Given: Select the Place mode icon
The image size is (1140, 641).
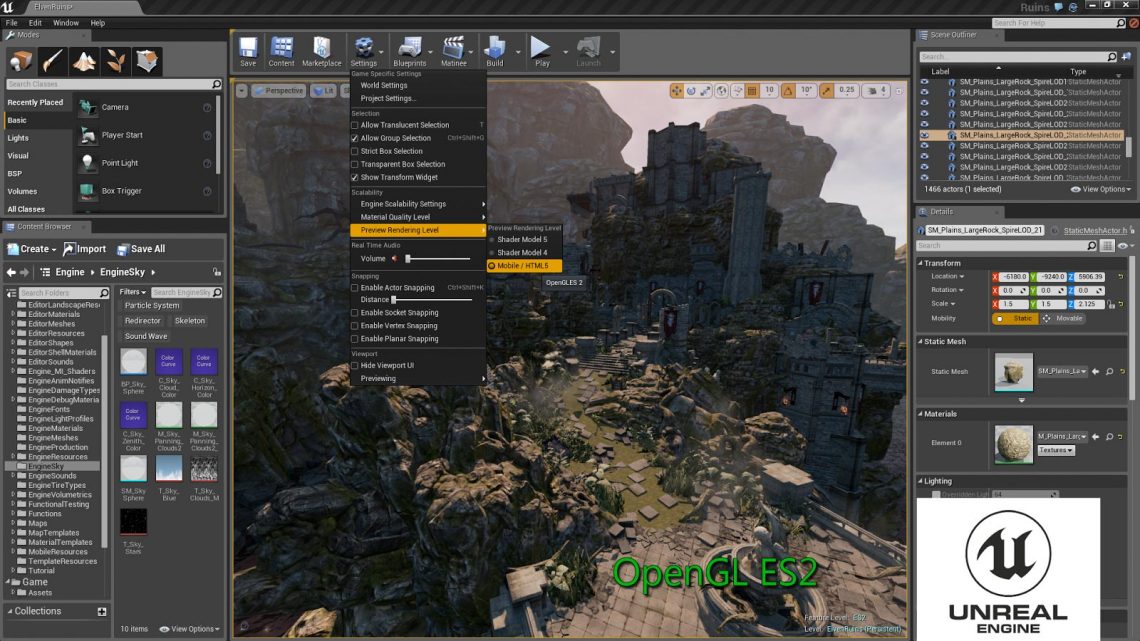Looking at the screenshot, I should coord(20,61).
